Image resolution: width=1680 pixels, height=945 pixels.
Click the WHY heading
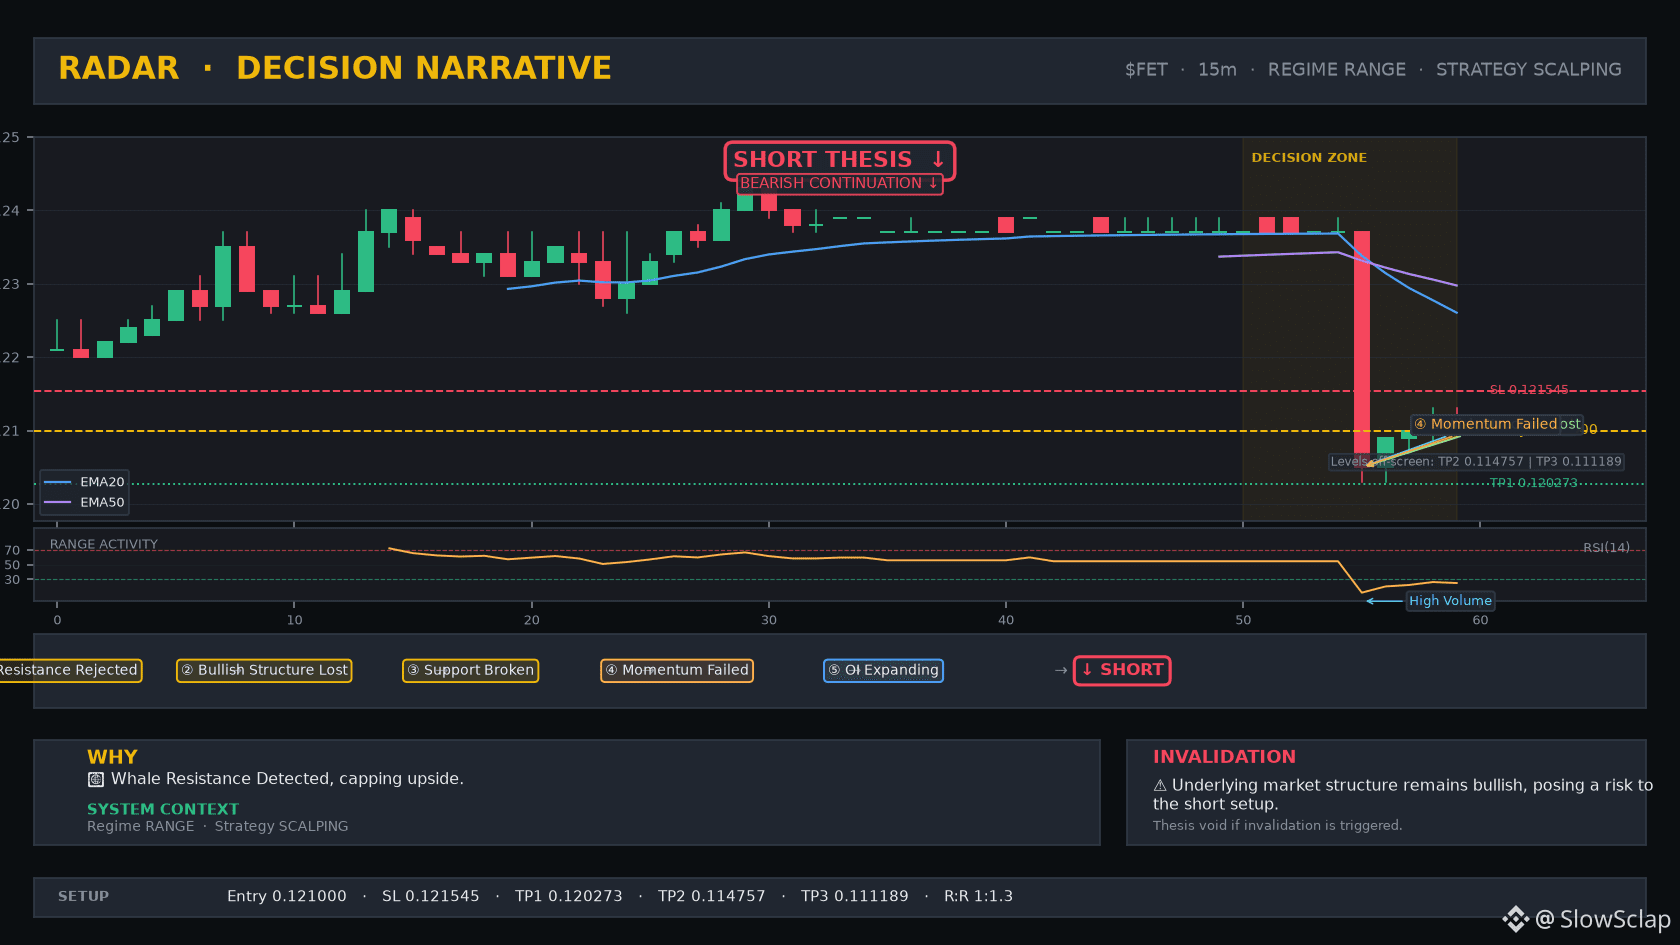(x=112, y=757)
